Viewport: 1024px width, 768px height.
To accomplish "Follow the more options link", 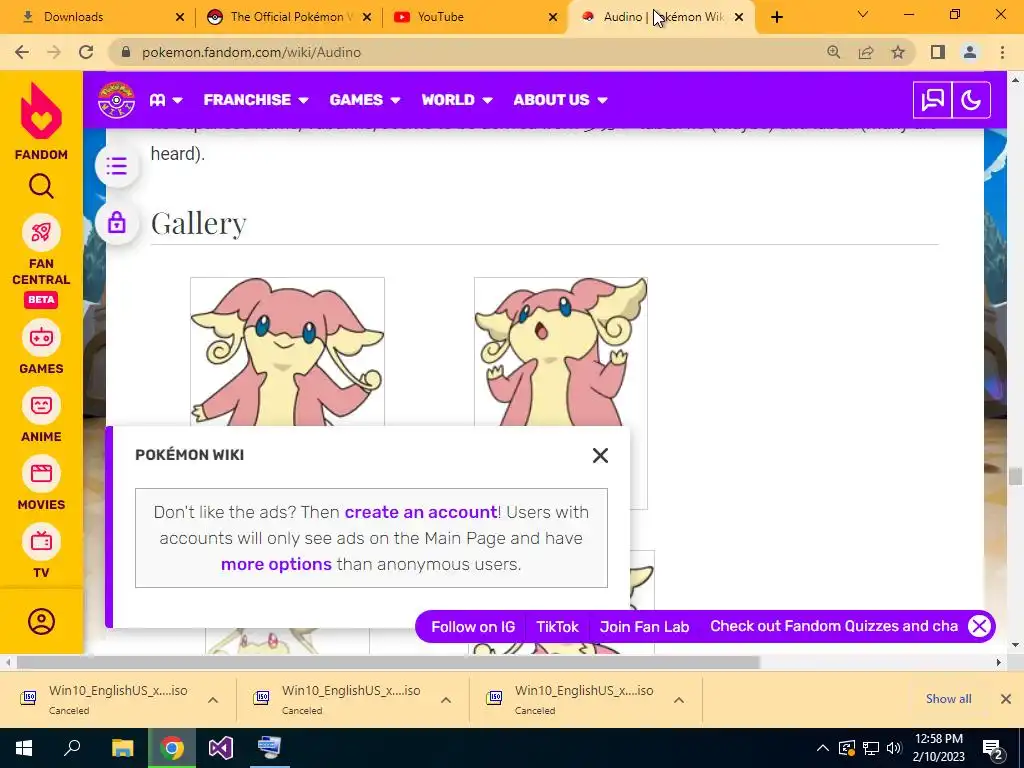I will (x=276, y=564).
